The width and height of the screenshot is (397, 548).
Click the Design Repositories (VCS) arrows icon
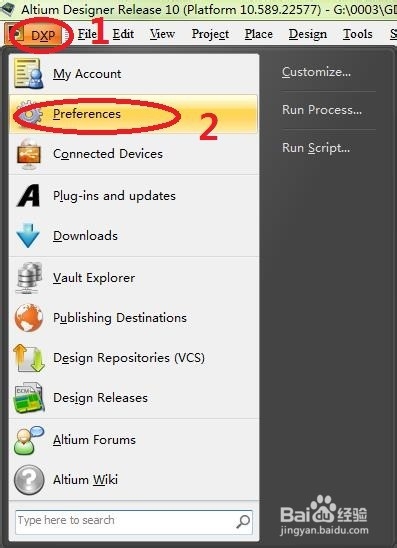[x=29, y=358]
